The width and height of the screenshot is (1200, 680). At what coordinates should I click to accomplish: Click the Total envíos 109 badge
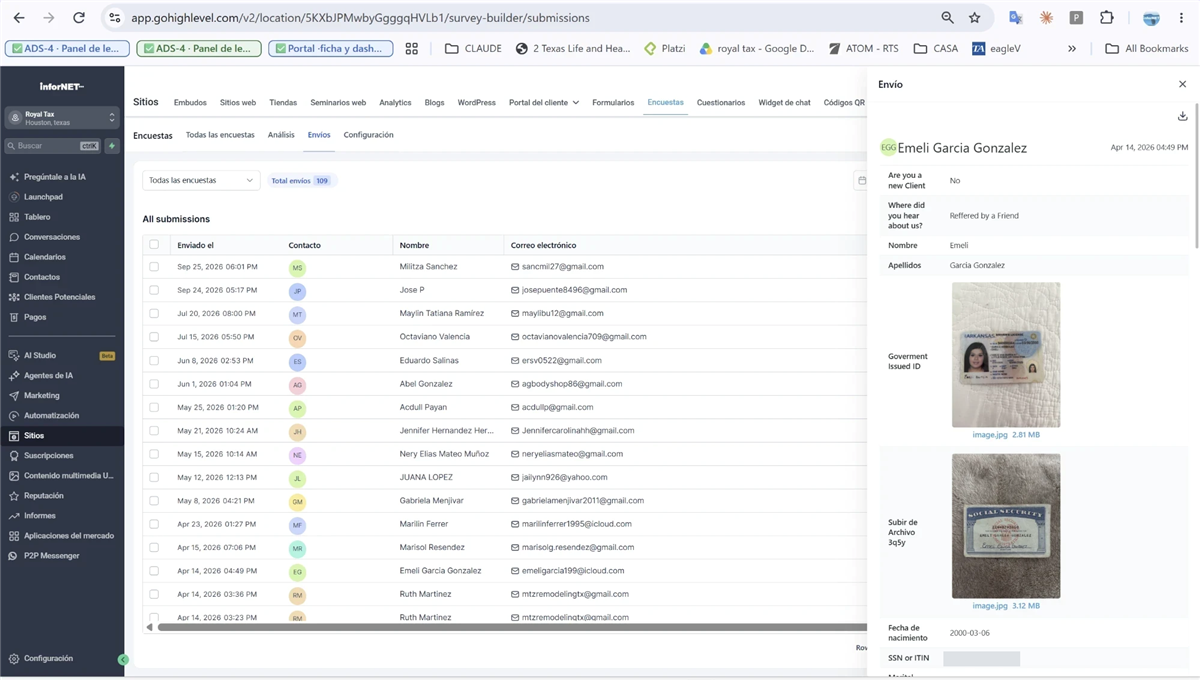point(302,180)
